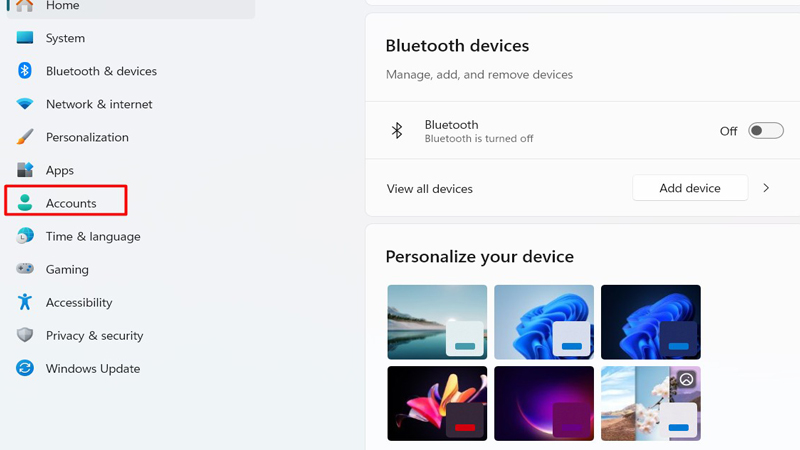This screenshot has height=450, width=800.
Task: Pick the colorful flower theme with red accent
Action: [x=437, y=403]
